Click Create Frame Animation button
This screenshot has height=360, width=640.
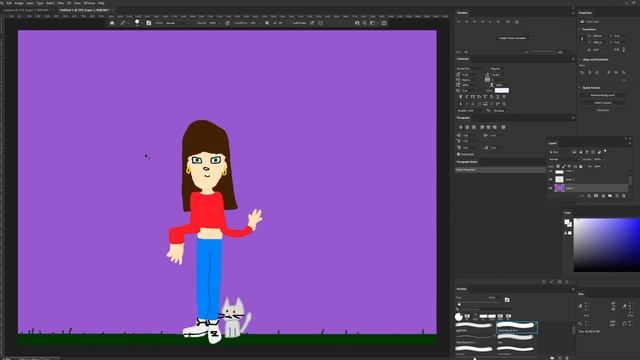[x=512, y=38]
